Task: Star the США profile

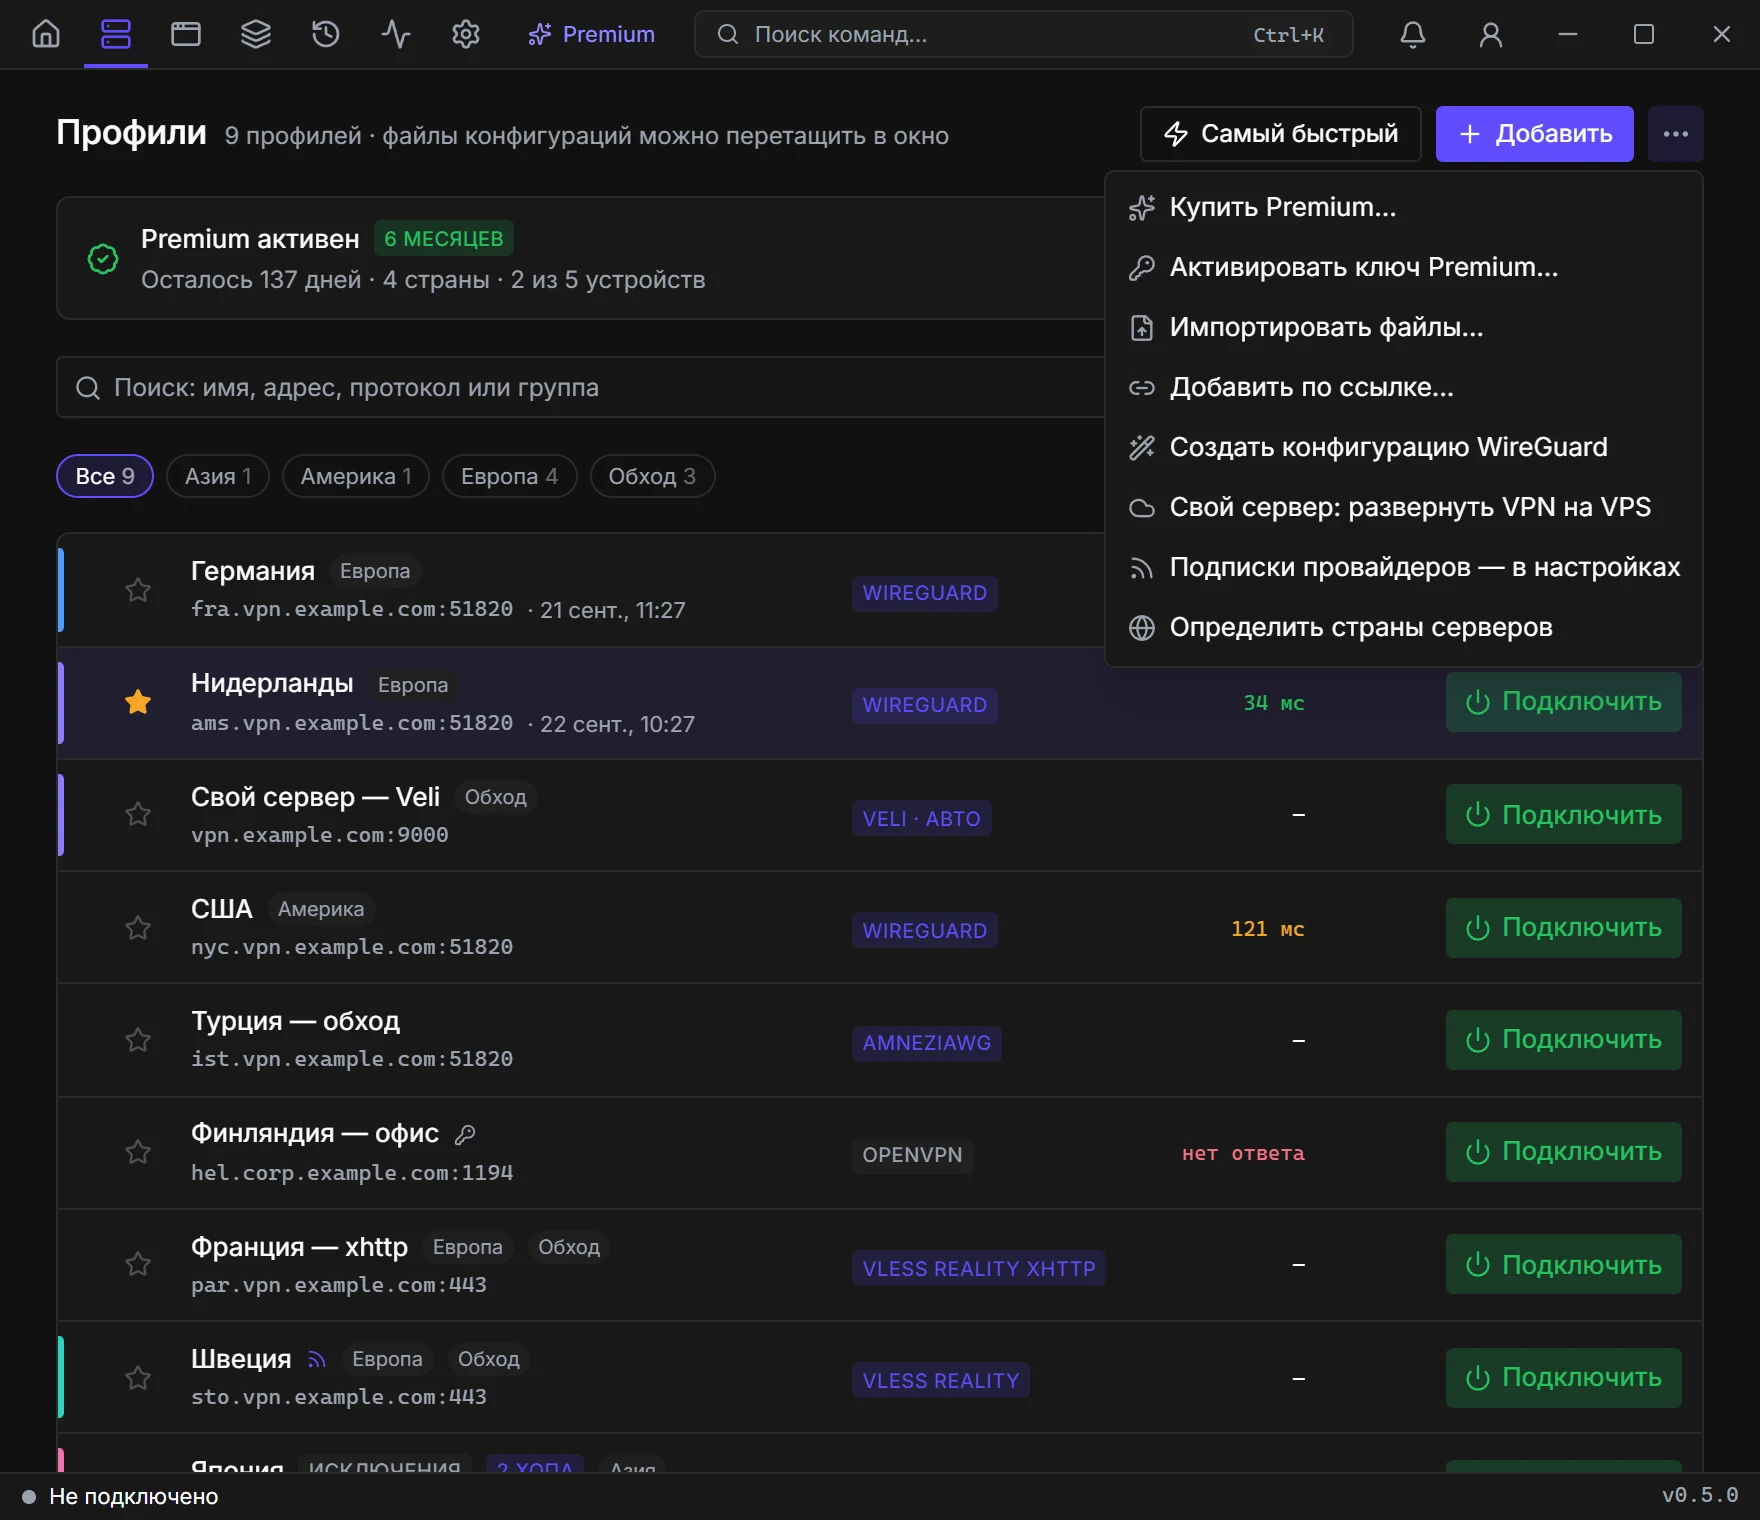Action: [138, 928]
